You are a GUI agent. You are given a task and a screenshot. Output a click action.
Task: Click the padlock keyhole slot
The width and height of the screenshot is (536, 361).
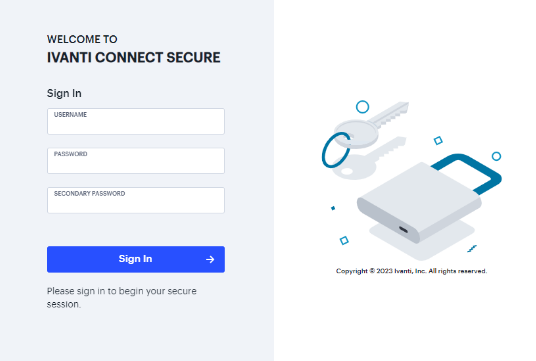click(403, 229)
